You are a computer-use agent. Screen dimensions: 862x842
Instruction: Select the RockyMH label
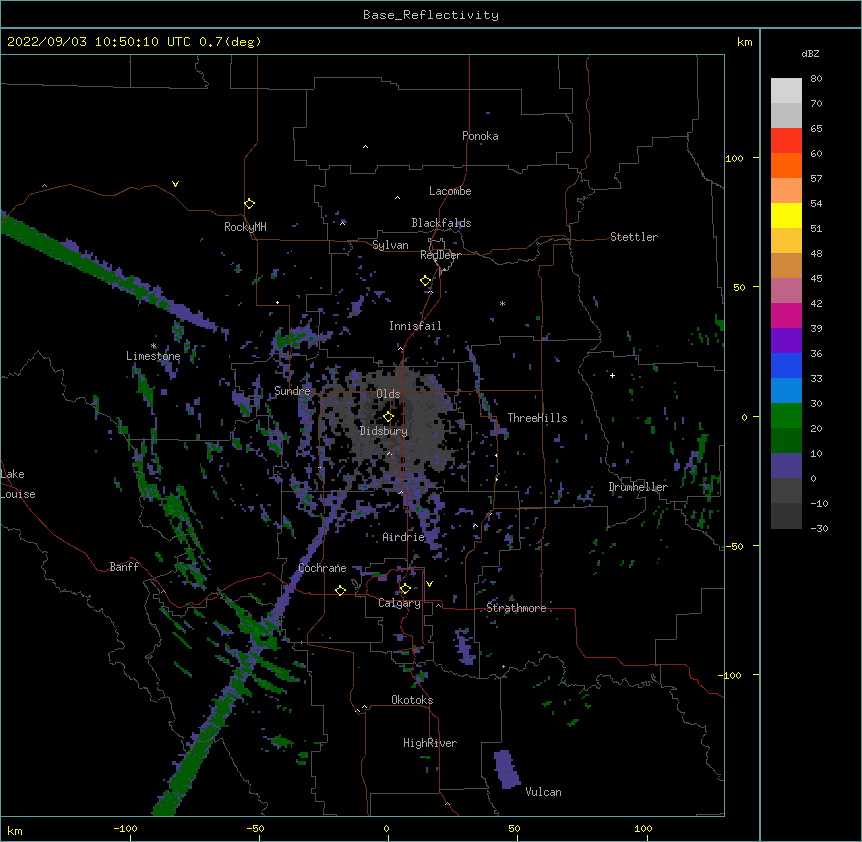tap(245, 227)
